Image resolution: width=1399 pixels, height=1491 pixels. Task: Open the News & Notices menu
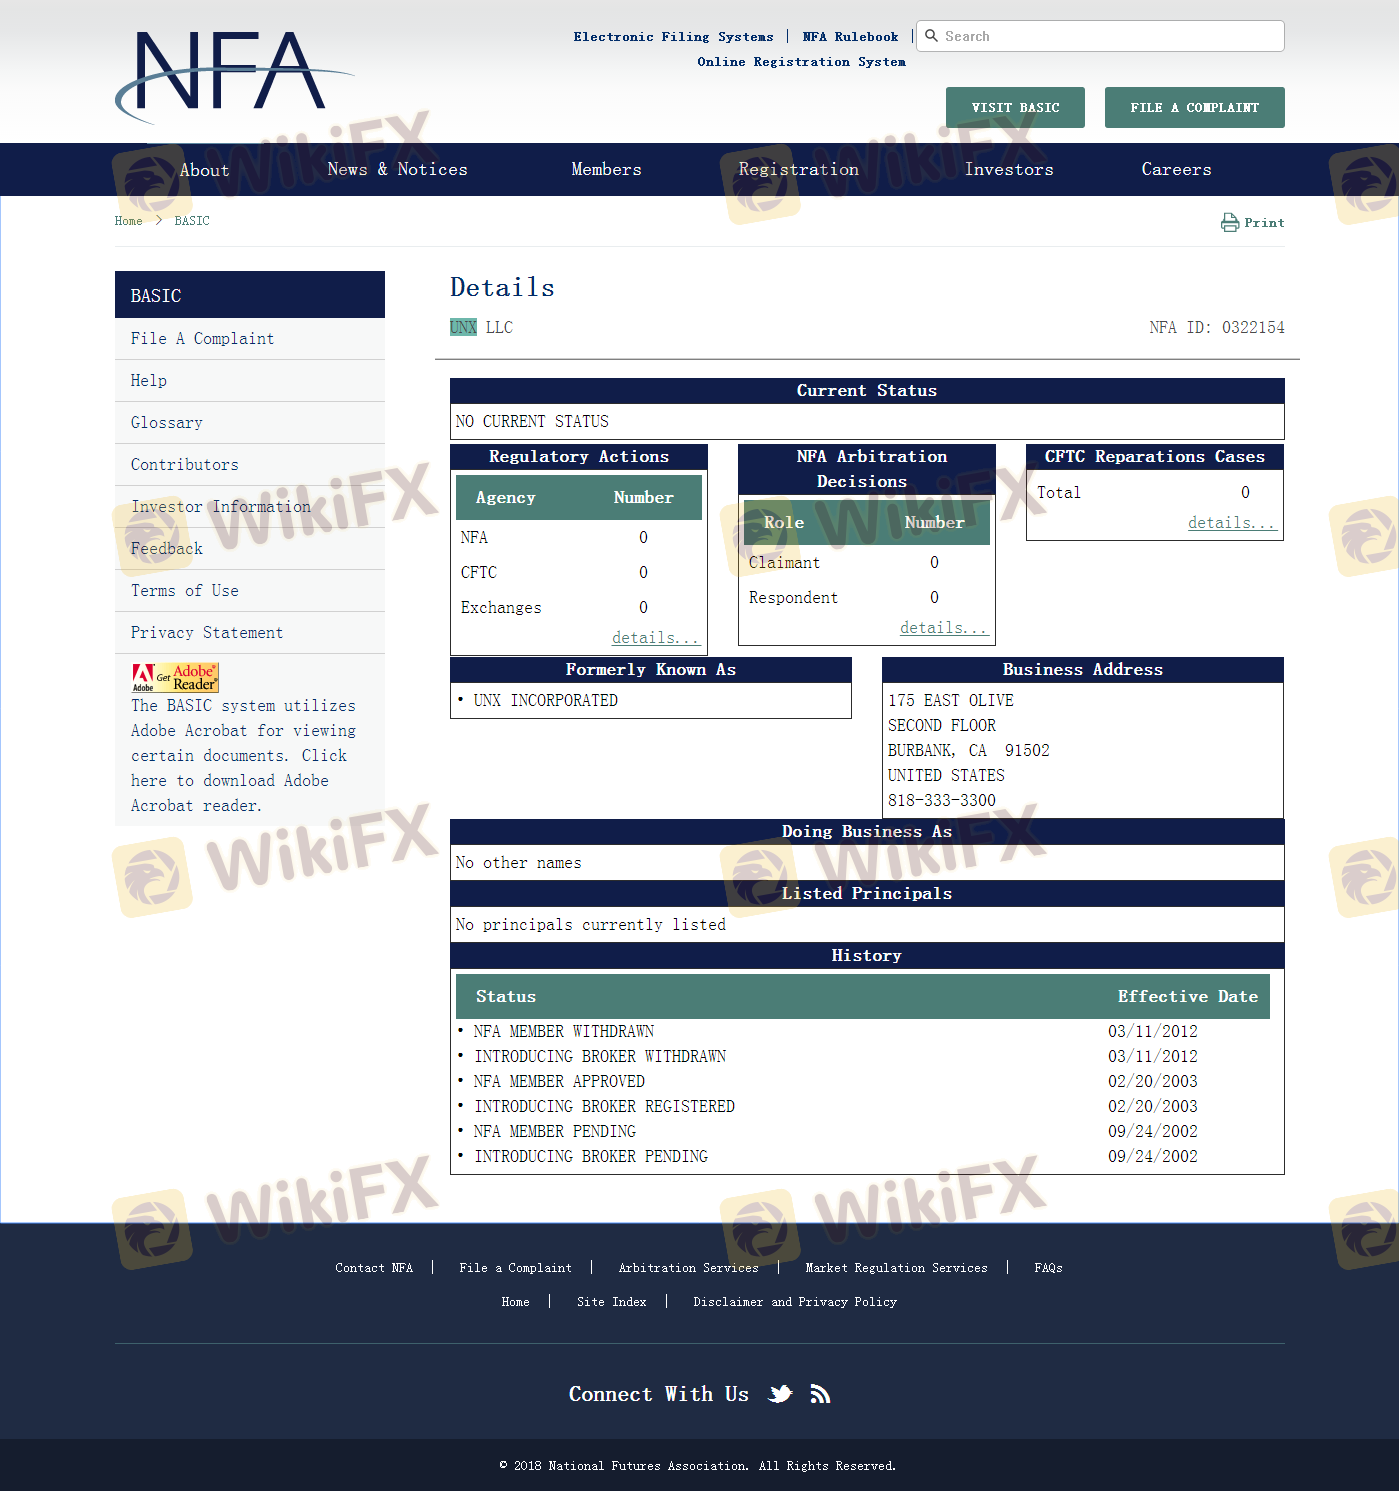point(397,170)
